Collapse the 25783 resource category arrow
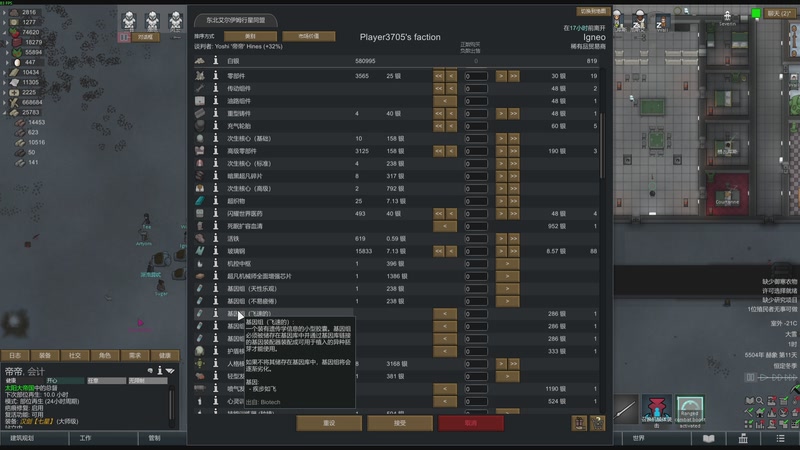 [4, 112]
